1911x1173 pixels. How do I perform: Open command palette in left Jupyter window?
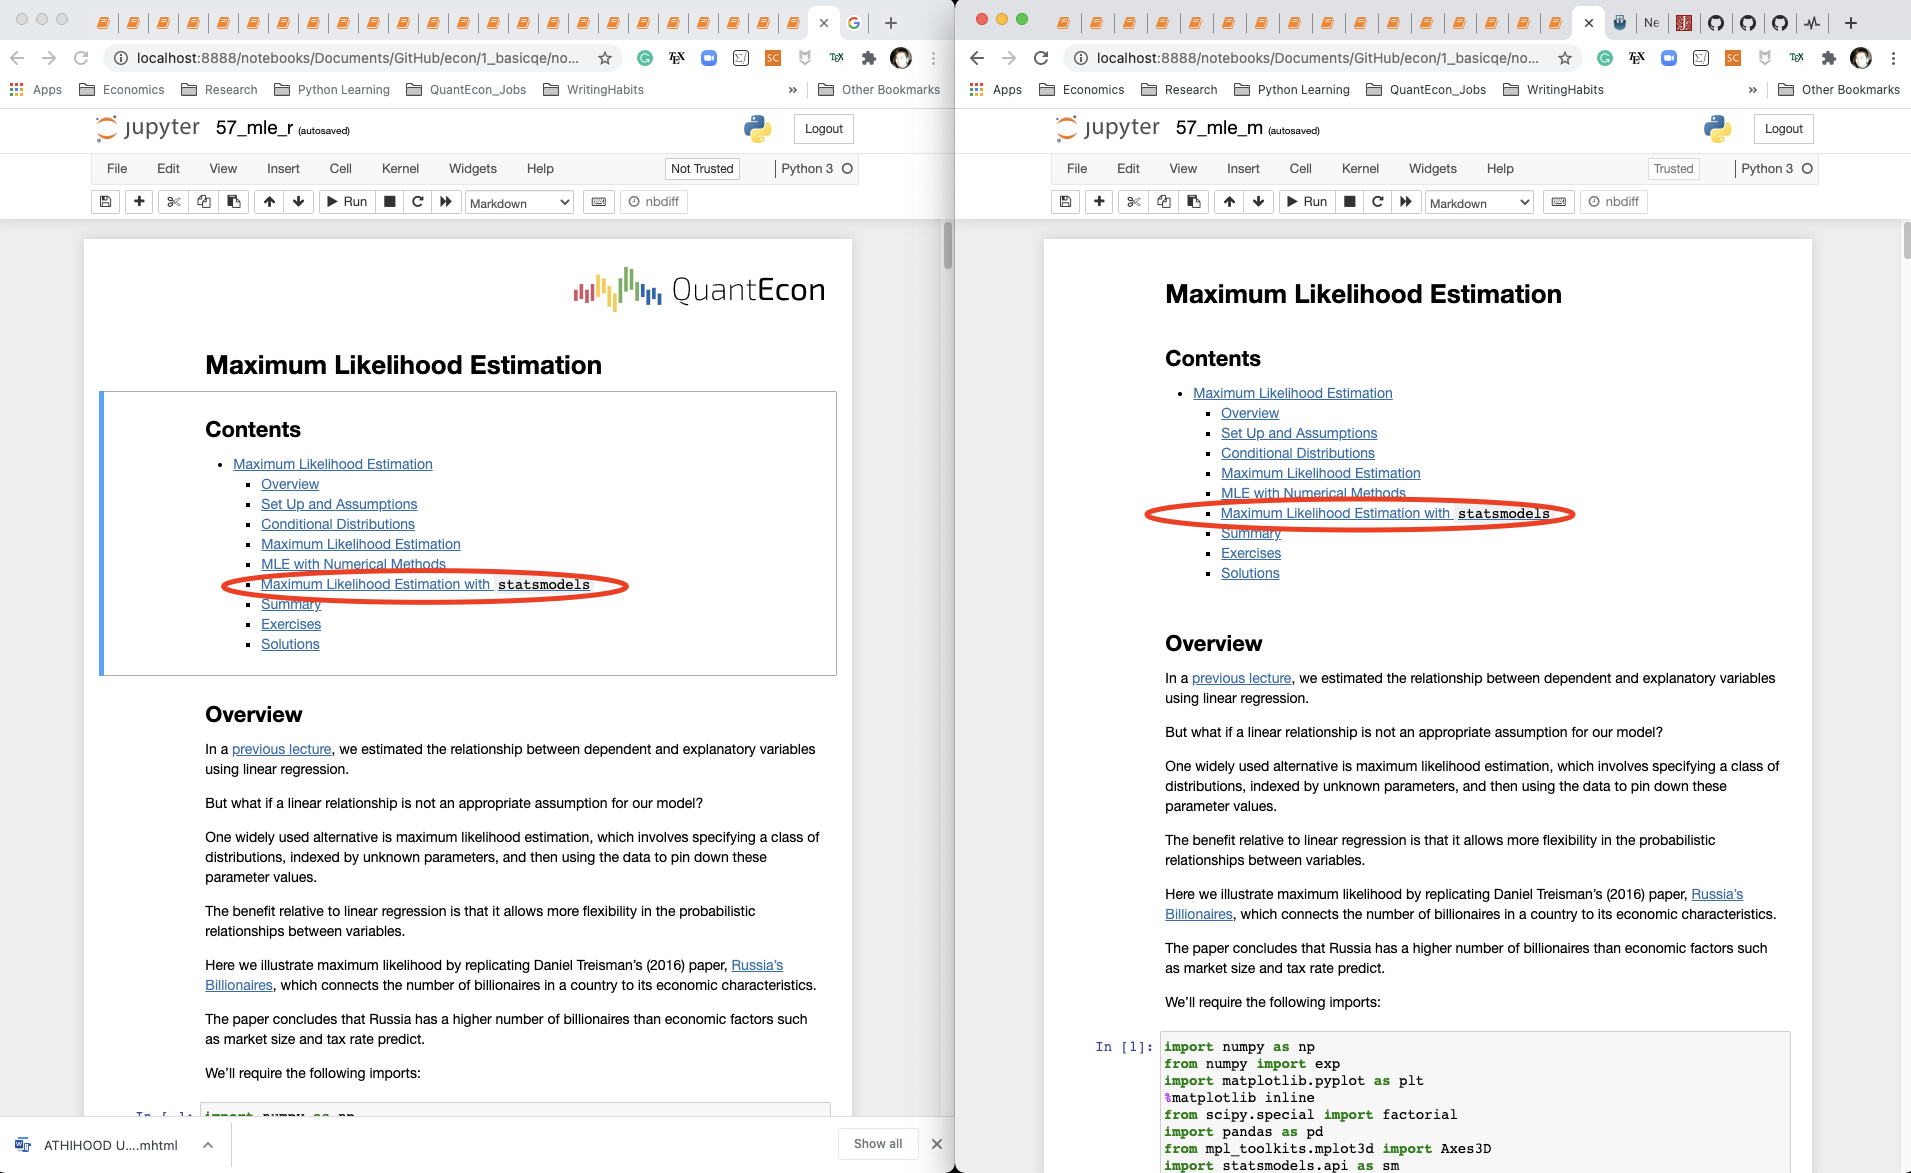pos(599,202)
